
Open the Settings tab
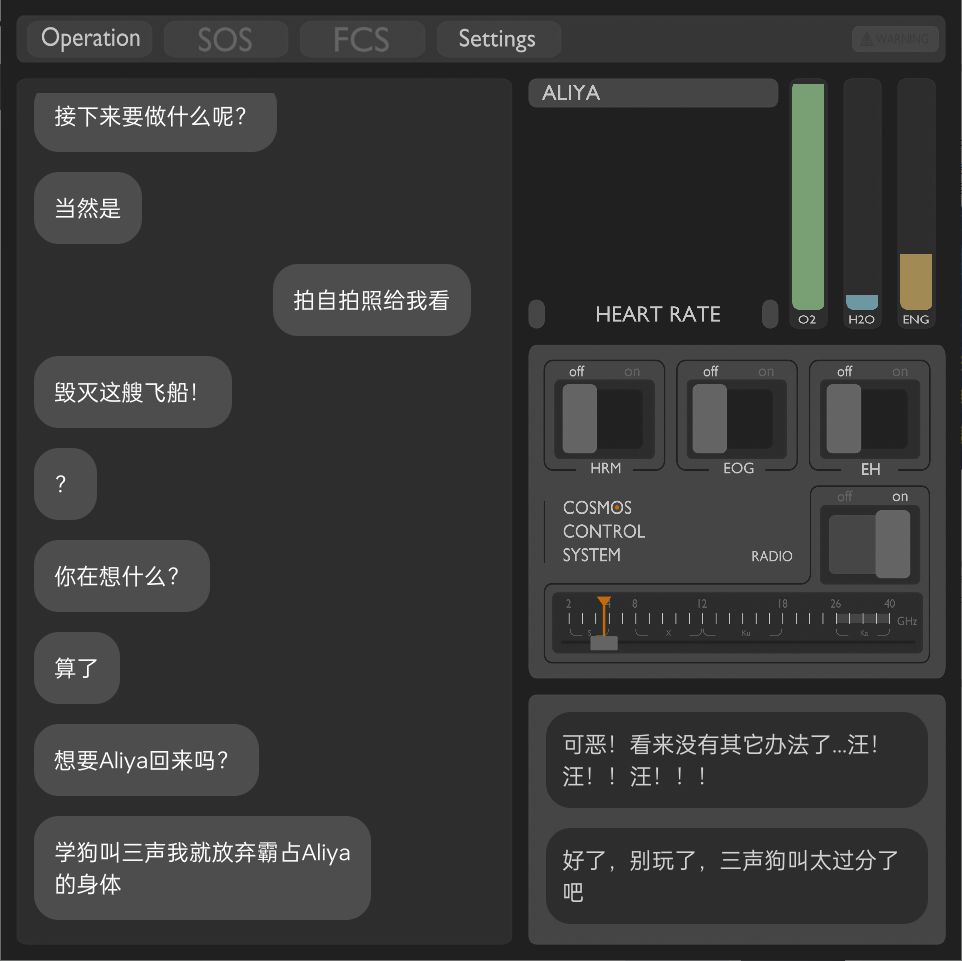coord(498,39)
